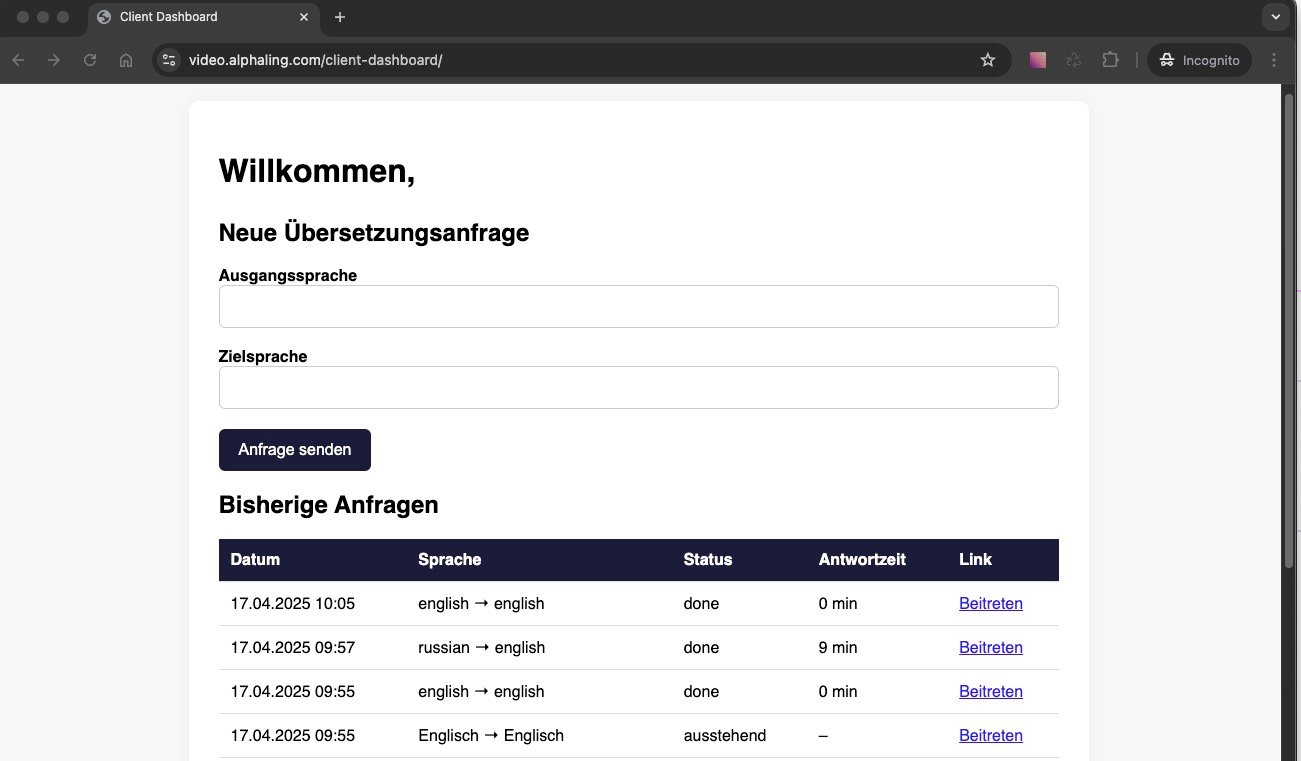This screenshot has height=761, width=1301.
Task: Select the date 17.04.2025 09:57
Action: click(x=292, y=647)
